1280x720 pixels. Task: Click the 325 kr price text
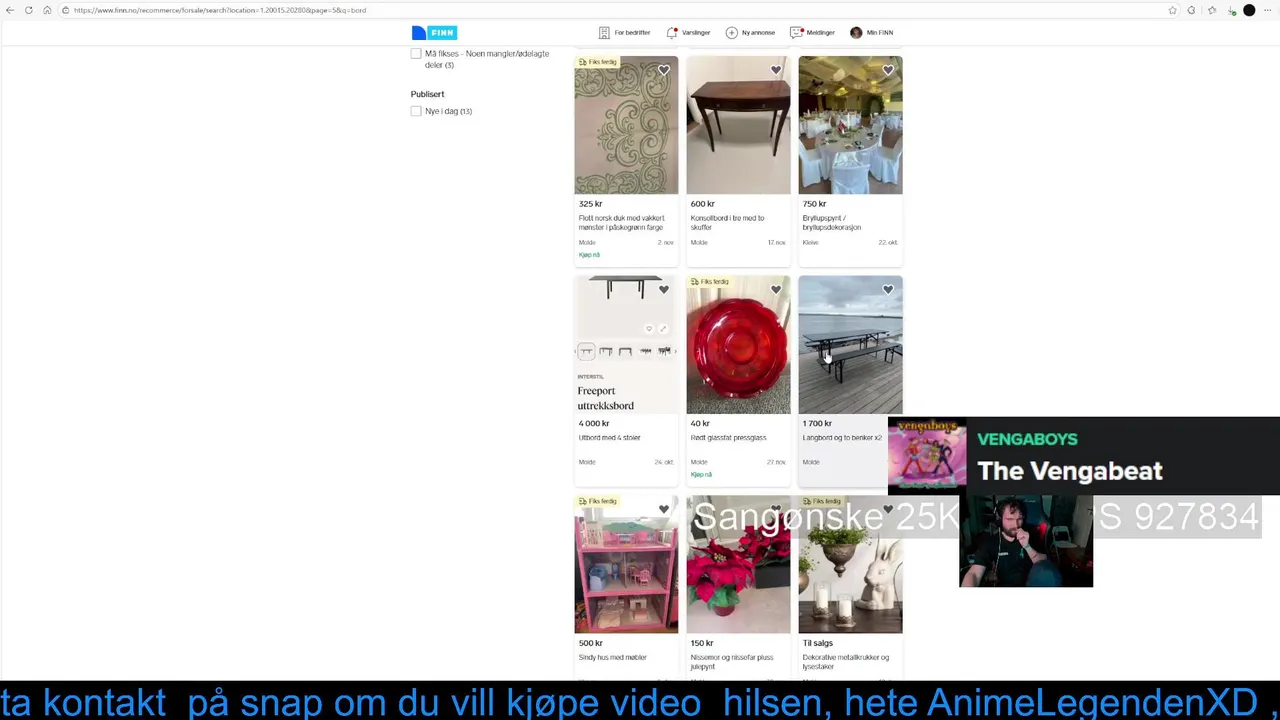(x=590, y=204)
